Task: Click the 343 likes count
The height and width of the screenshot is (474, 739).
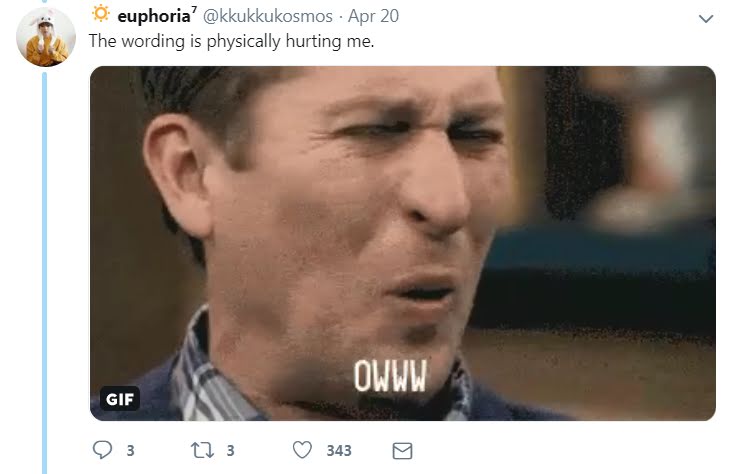Action: click(339, 451)
